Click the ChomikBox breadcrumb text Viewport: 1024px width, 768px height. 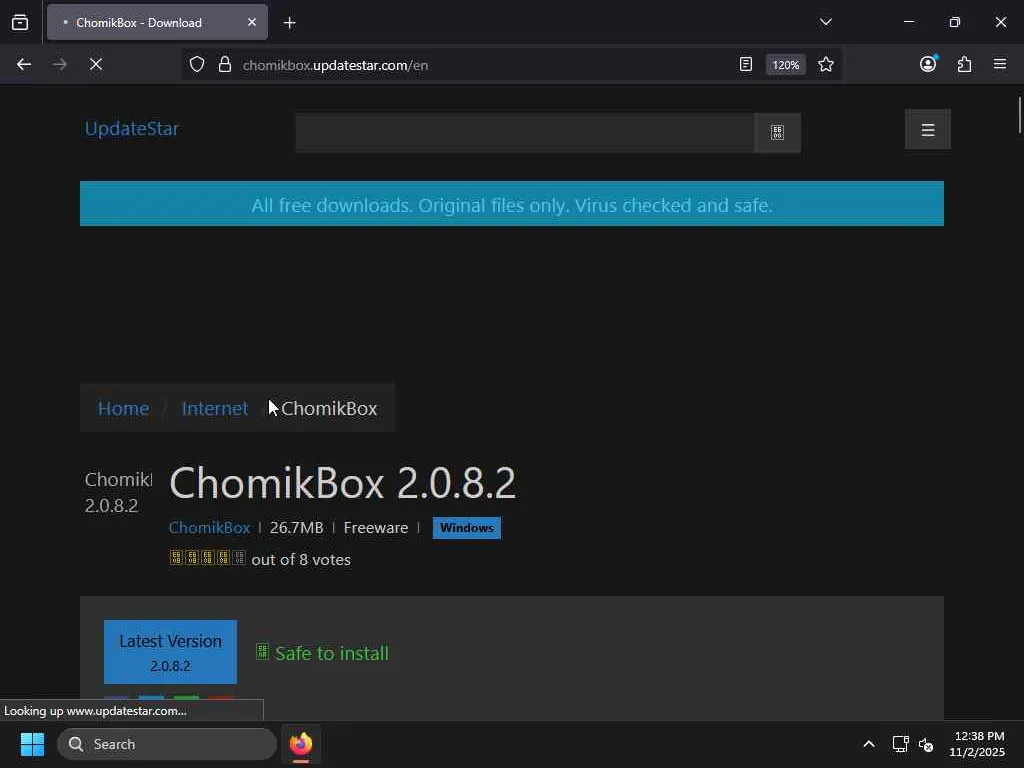coord(329,408)
